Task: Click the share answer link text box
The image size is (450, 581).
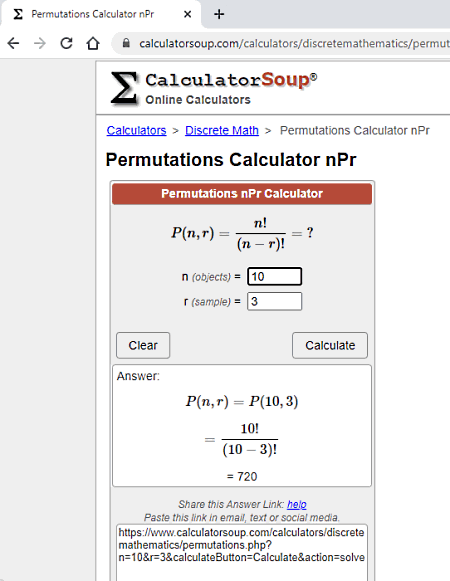Action: pos(242,552)
